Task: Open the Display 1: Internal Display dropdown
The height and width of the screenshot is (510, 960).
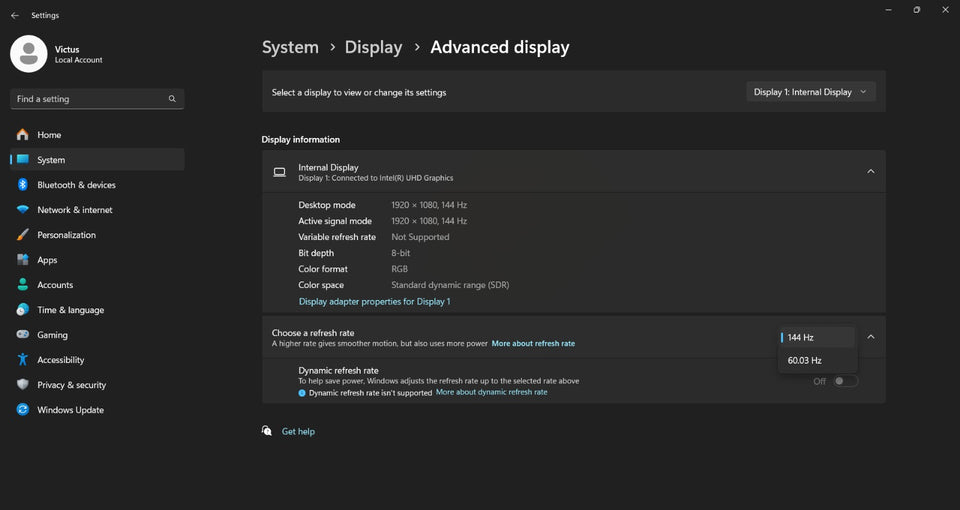Action: (x=811, y=92)
